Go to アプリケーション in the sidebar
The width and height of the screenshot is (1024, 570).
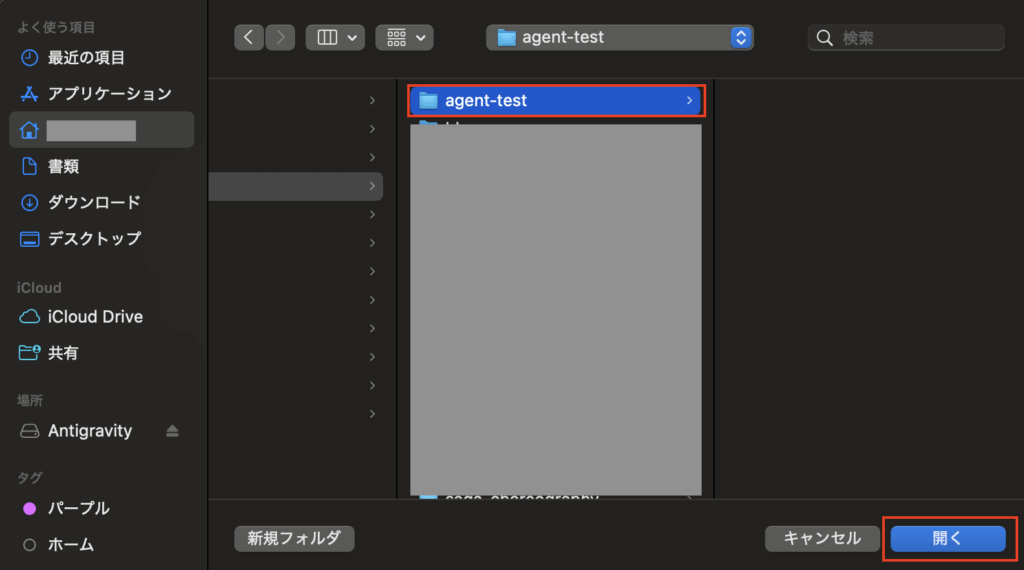tap(109, 94)
